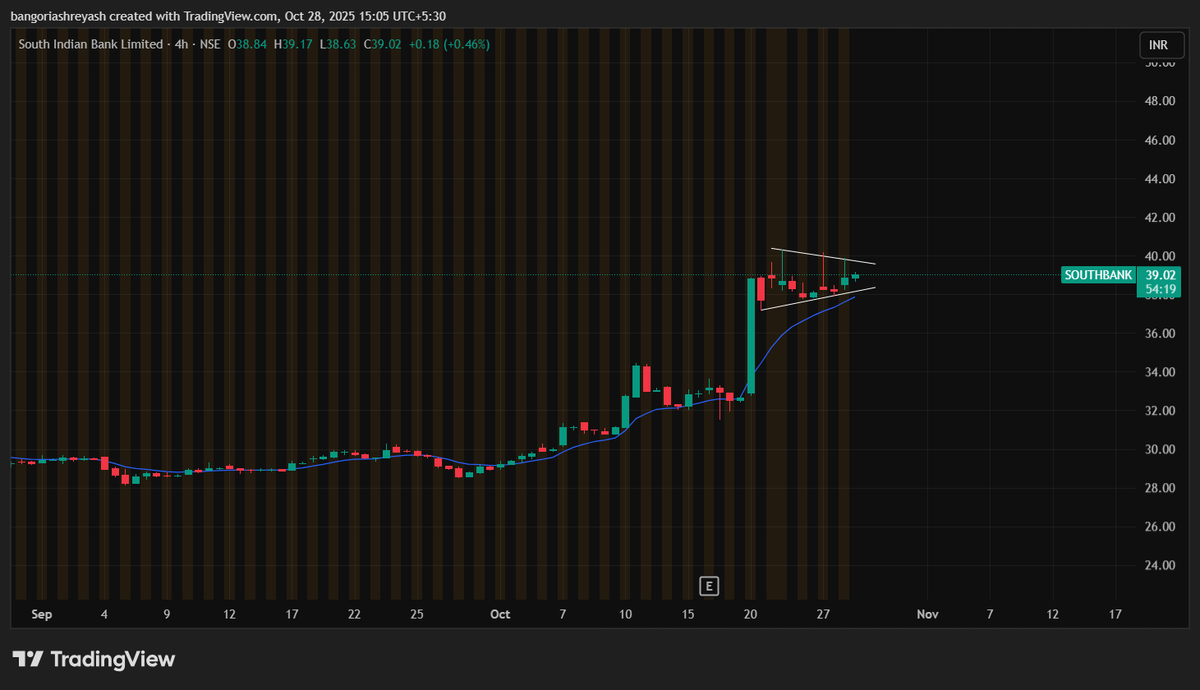This screenshot has width=1200, height=690.
Task: Click the 28.00 price axis label
Action: tap(1160, 488)
